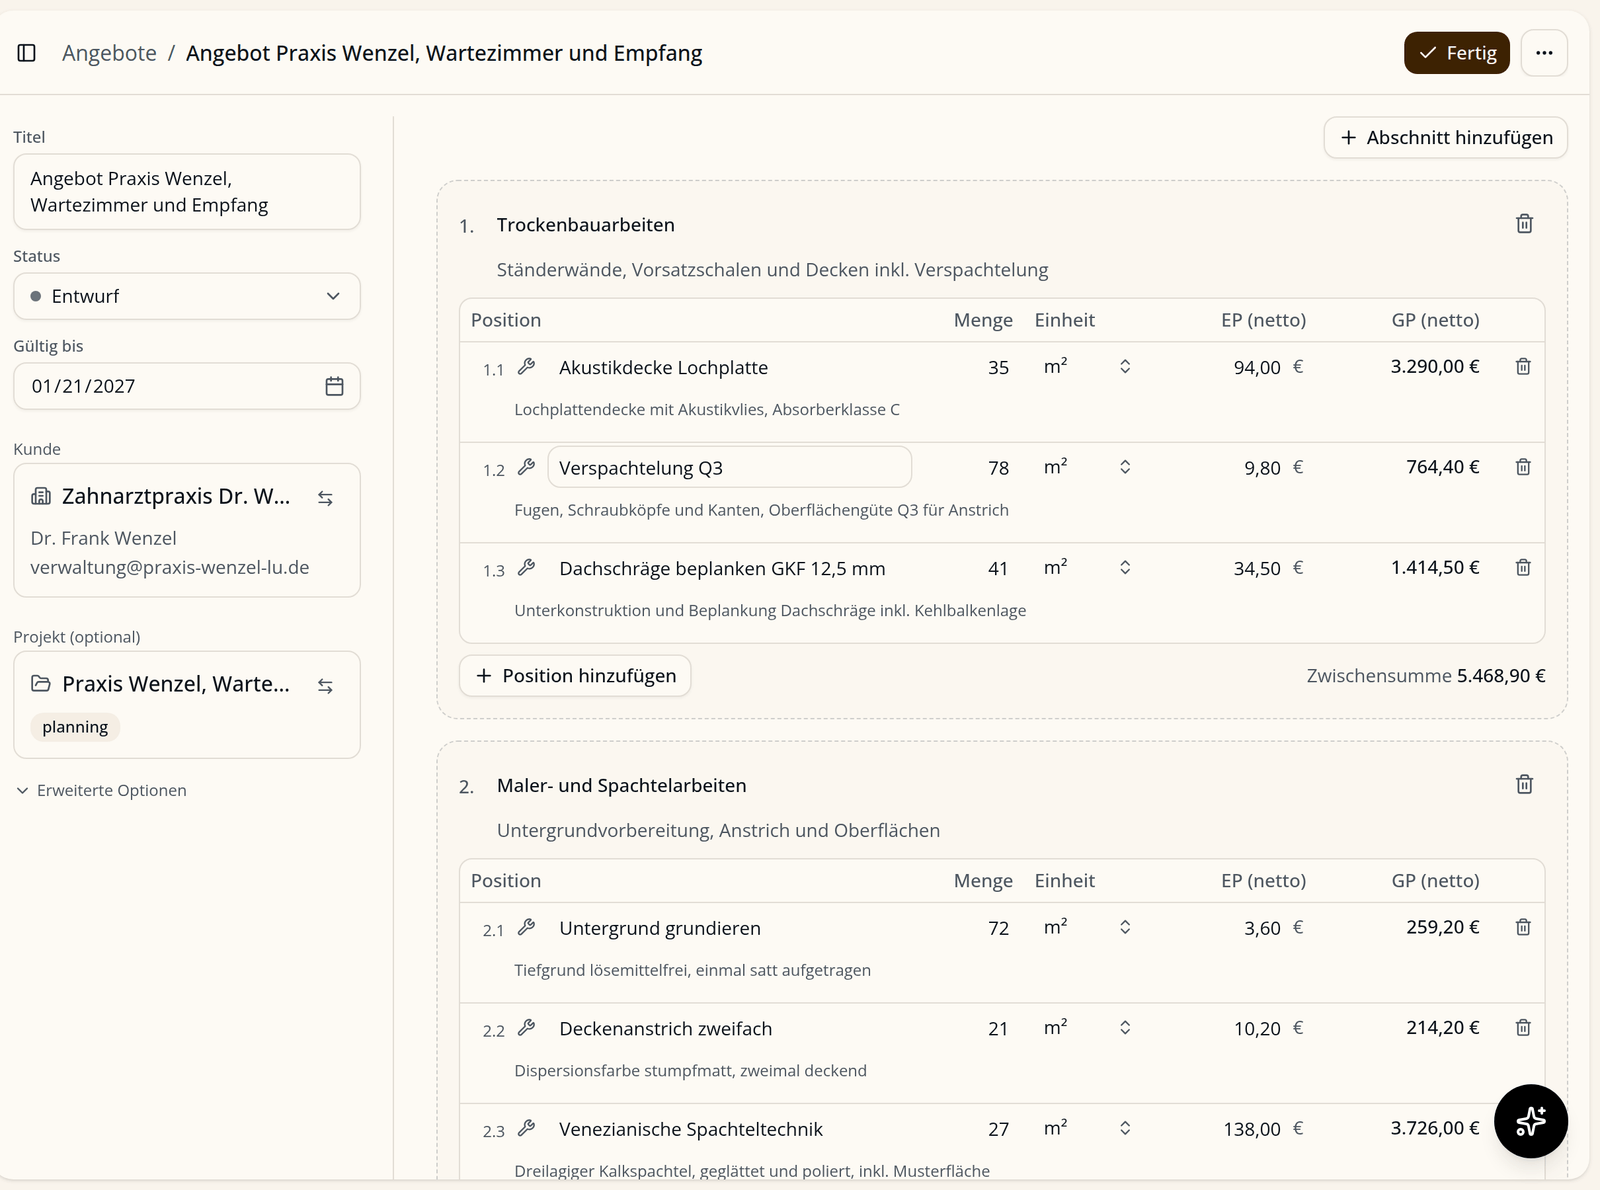Click wrench icon for Verspachtelung Q3
1600x1190 pixels.
[x=527, y=467]
